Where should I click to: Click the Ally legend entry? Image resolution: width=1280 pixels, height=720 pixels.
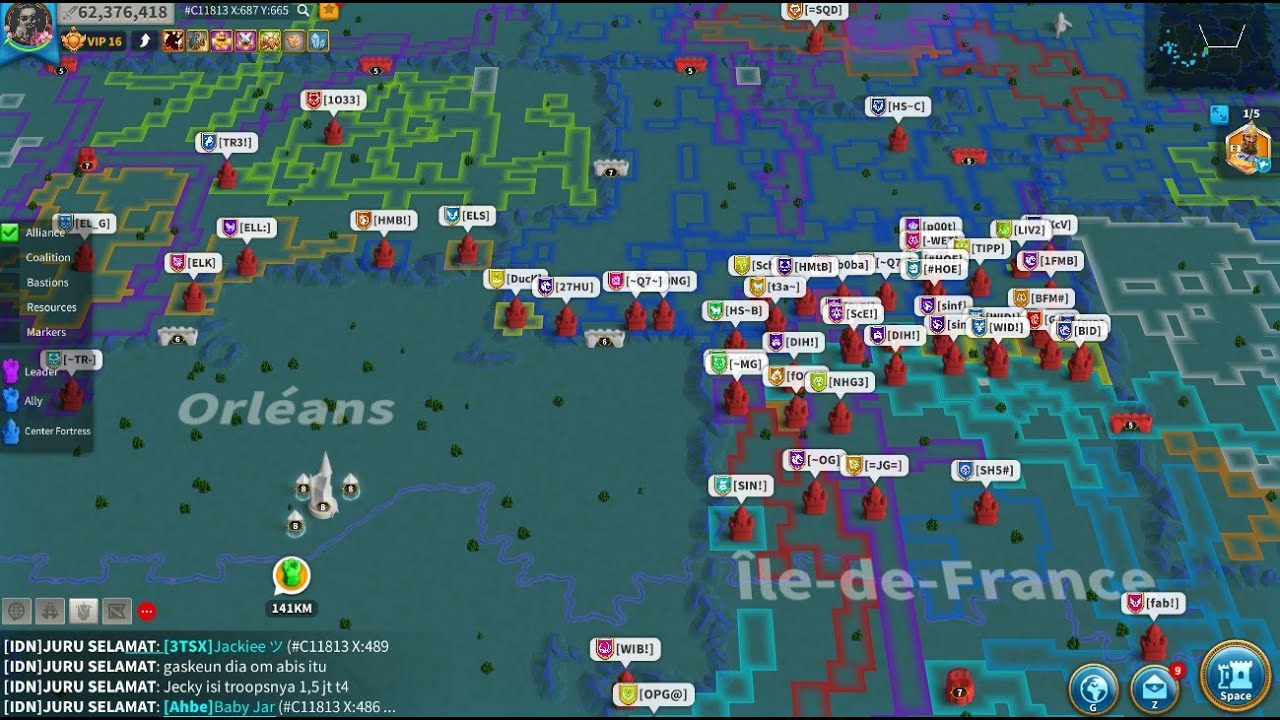(x=24, y=401)
